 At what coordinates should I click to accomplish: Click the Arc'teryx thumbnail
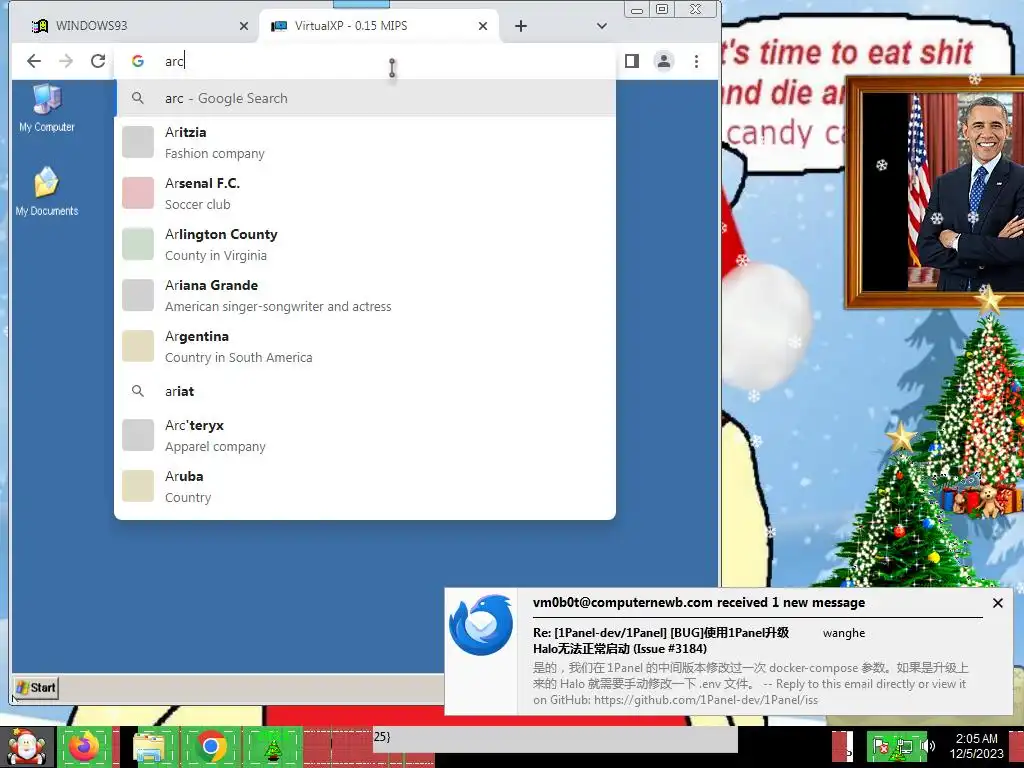point(138,436)
